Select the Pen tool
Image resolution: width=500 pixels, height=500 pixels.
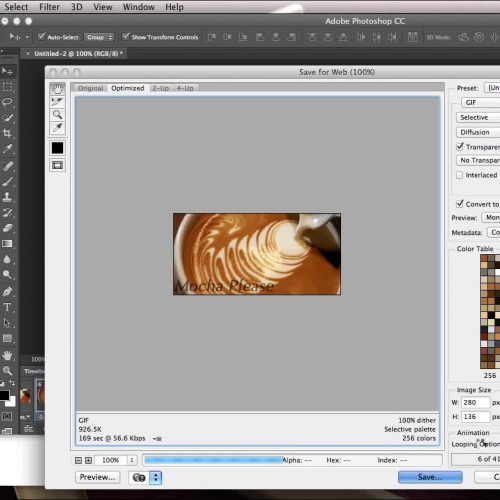7,291
